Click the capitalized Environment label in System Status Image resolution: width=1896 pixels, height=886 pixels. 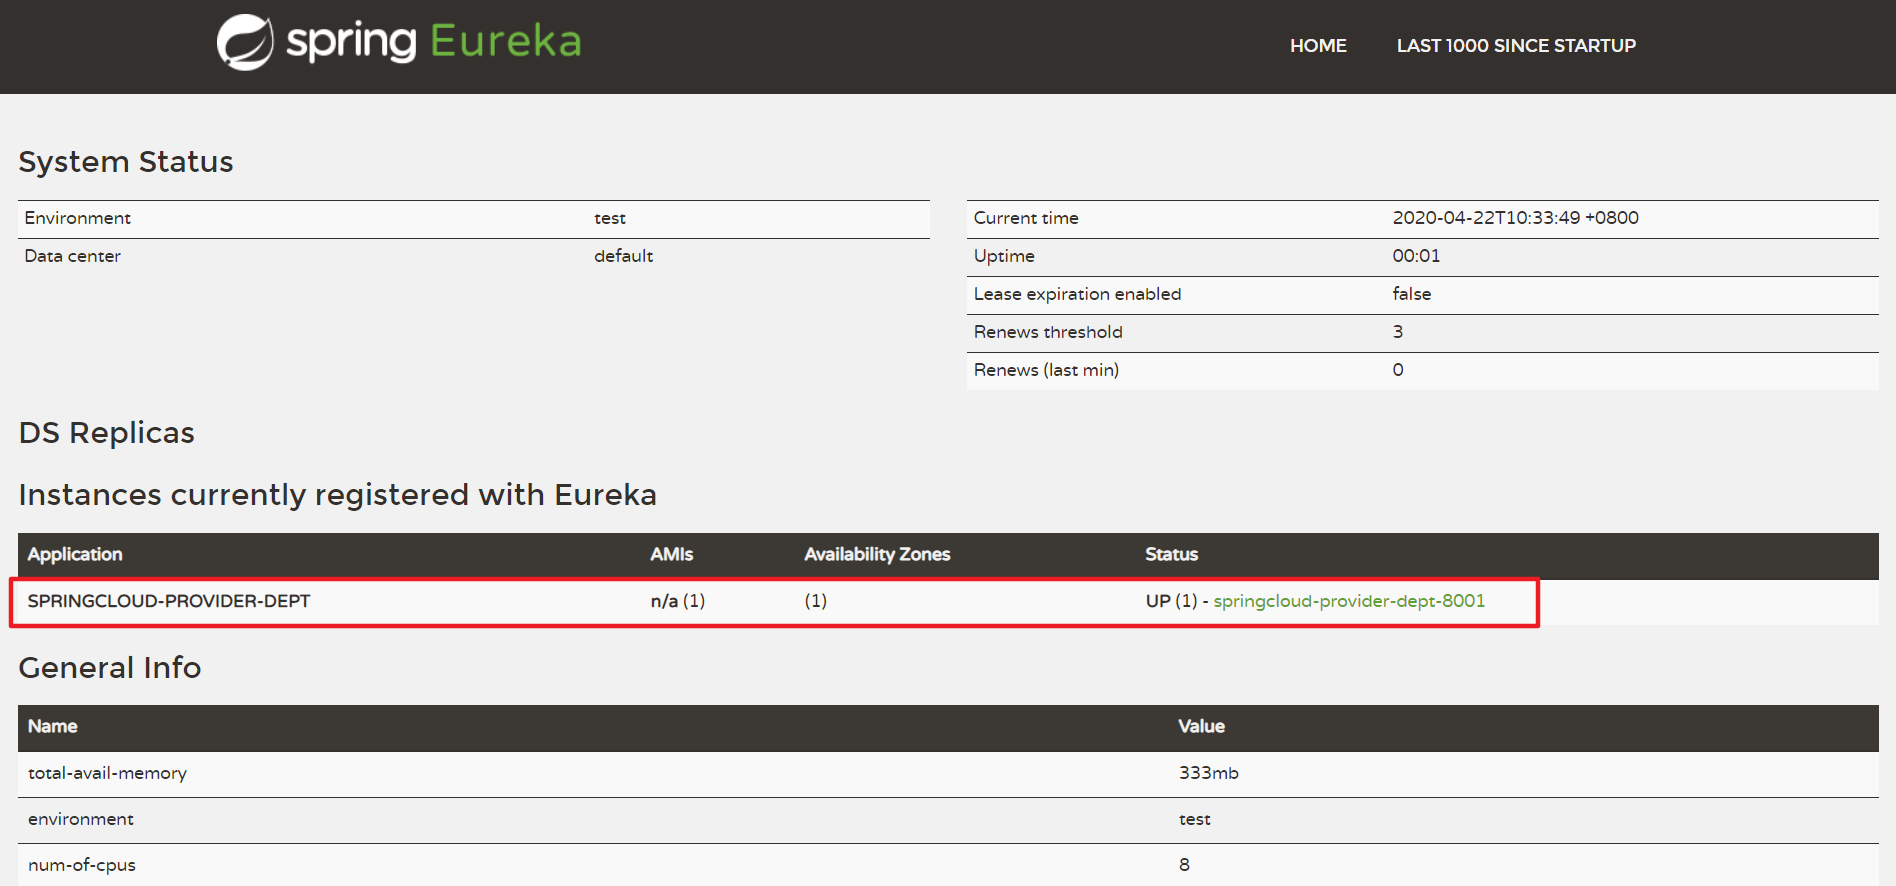click(x=78, y=218)
